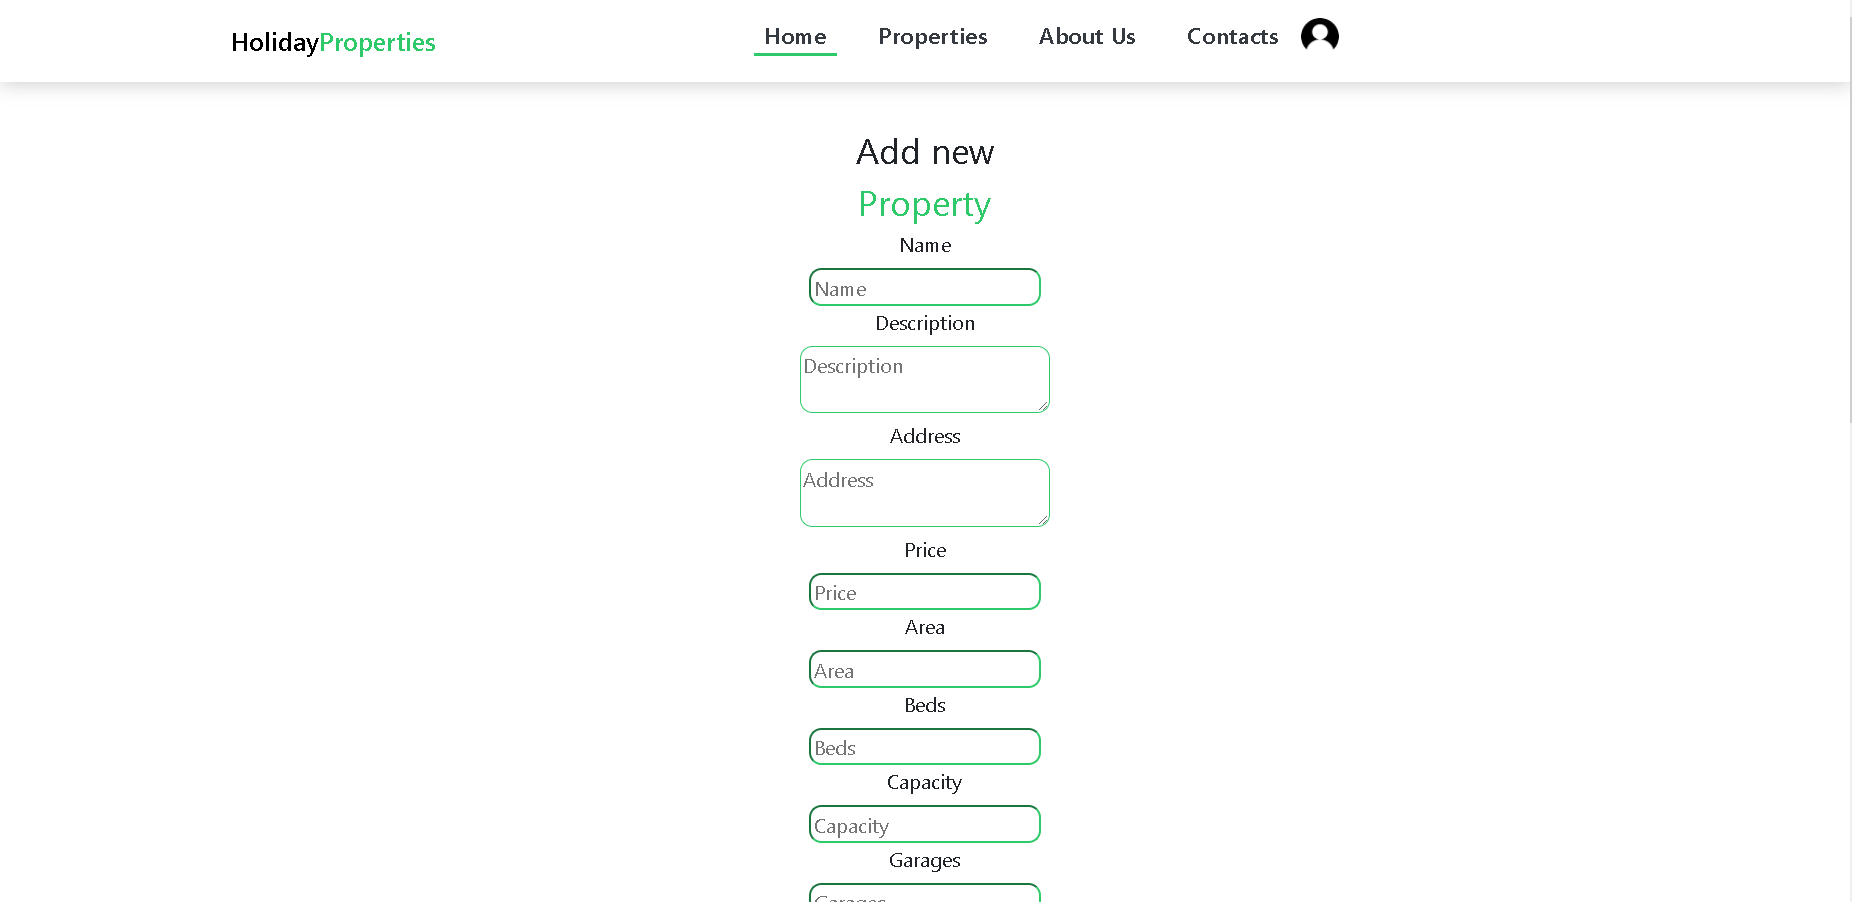The height and width of the screenshot is (902, 1852).
Task: Focus the Beds input field
Action: point(924,746)
